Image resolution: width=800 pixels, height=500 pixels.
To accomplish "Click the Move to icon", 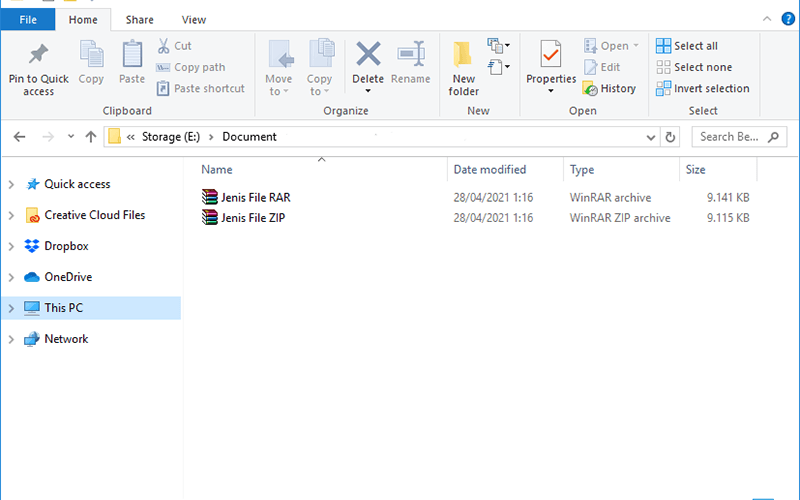I will 280,55.
